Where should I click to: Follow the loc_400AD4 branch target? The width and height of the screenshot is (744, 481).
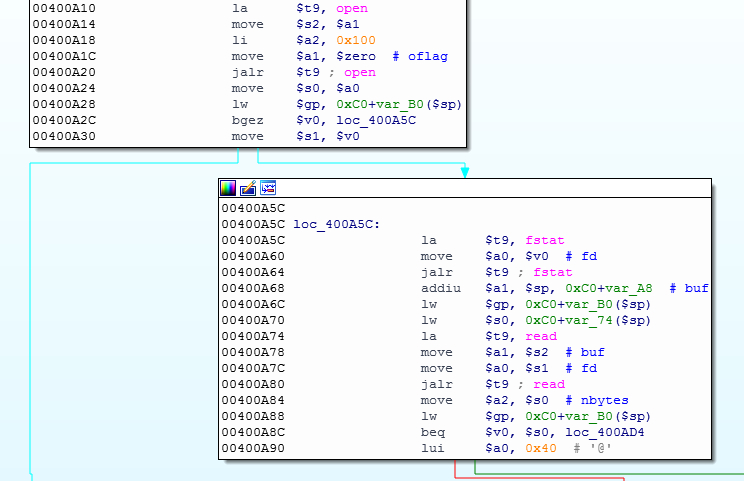[x=604, y=433]
